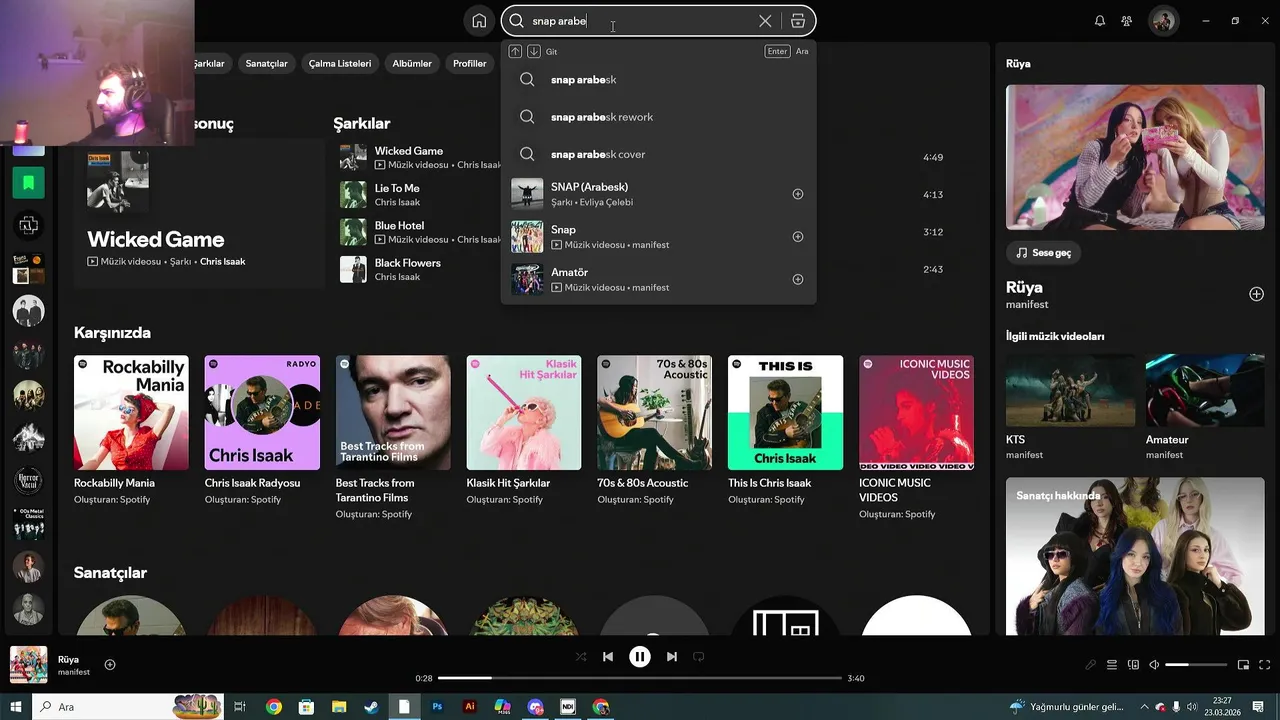Open Steam from the Windows taskbar
The width and height of the screenshot is (1280, 720).
(x=371, y=707)
